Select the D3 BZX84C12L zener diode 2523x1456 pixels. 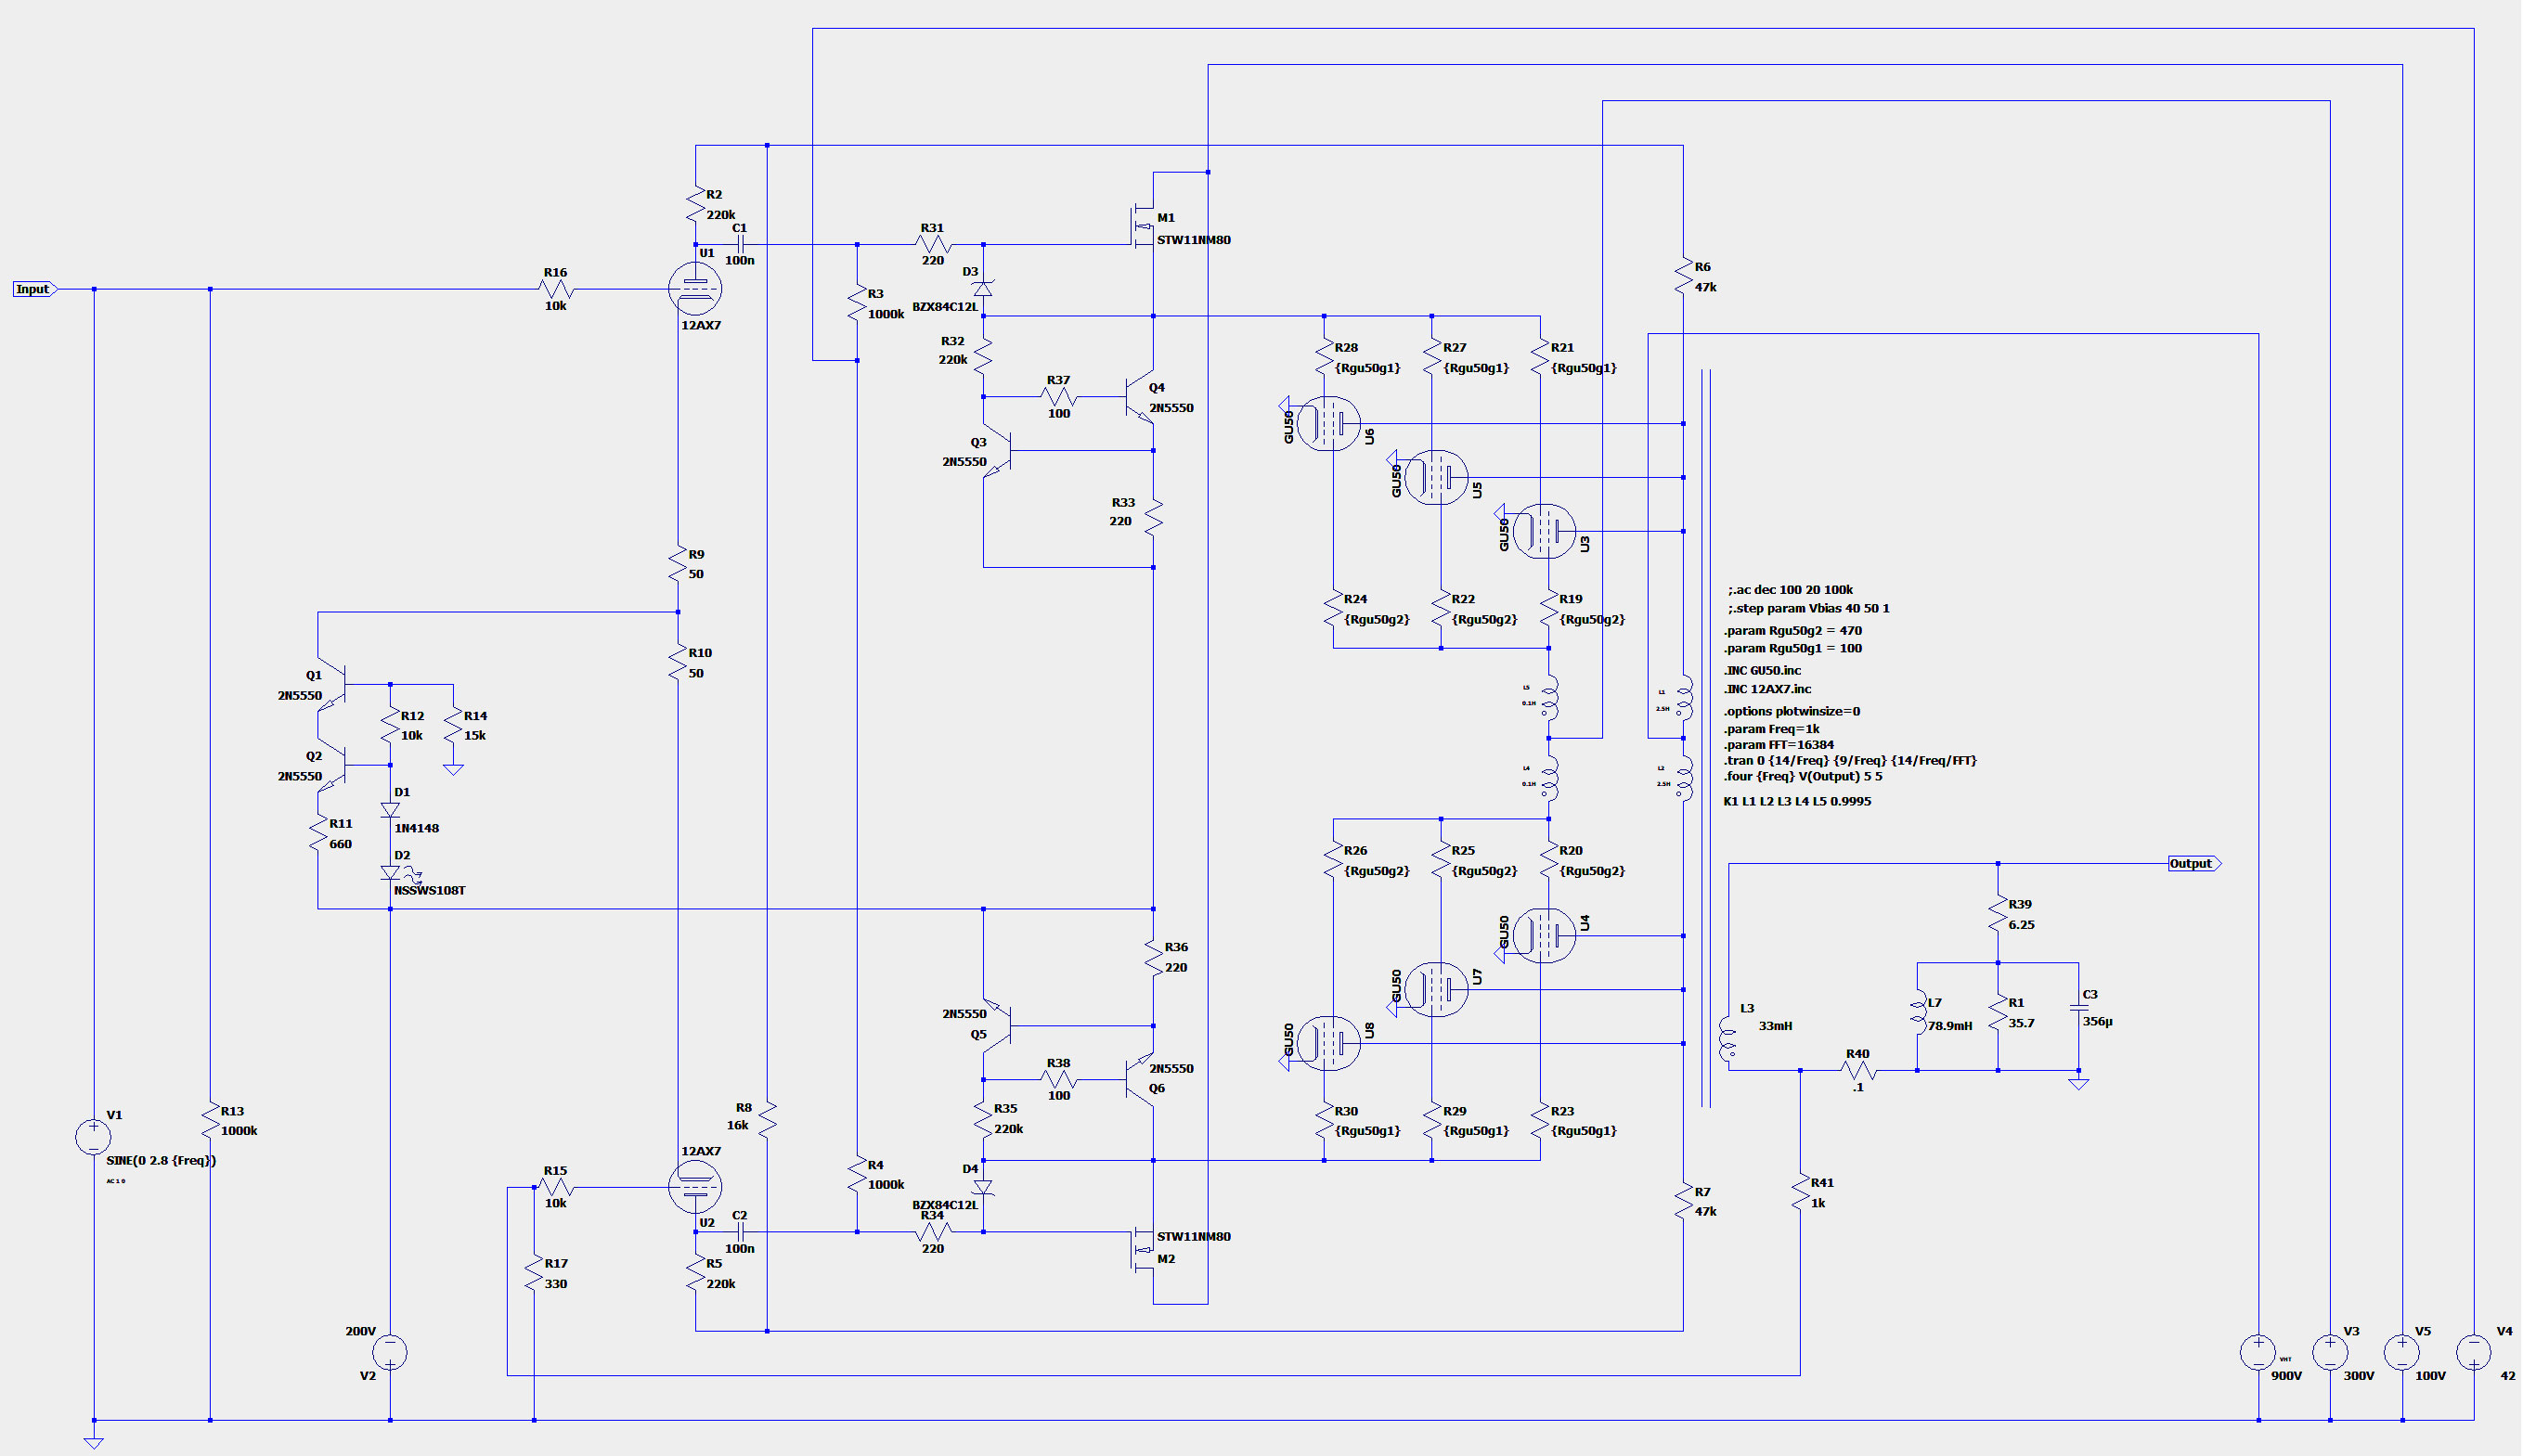(983, 289)
